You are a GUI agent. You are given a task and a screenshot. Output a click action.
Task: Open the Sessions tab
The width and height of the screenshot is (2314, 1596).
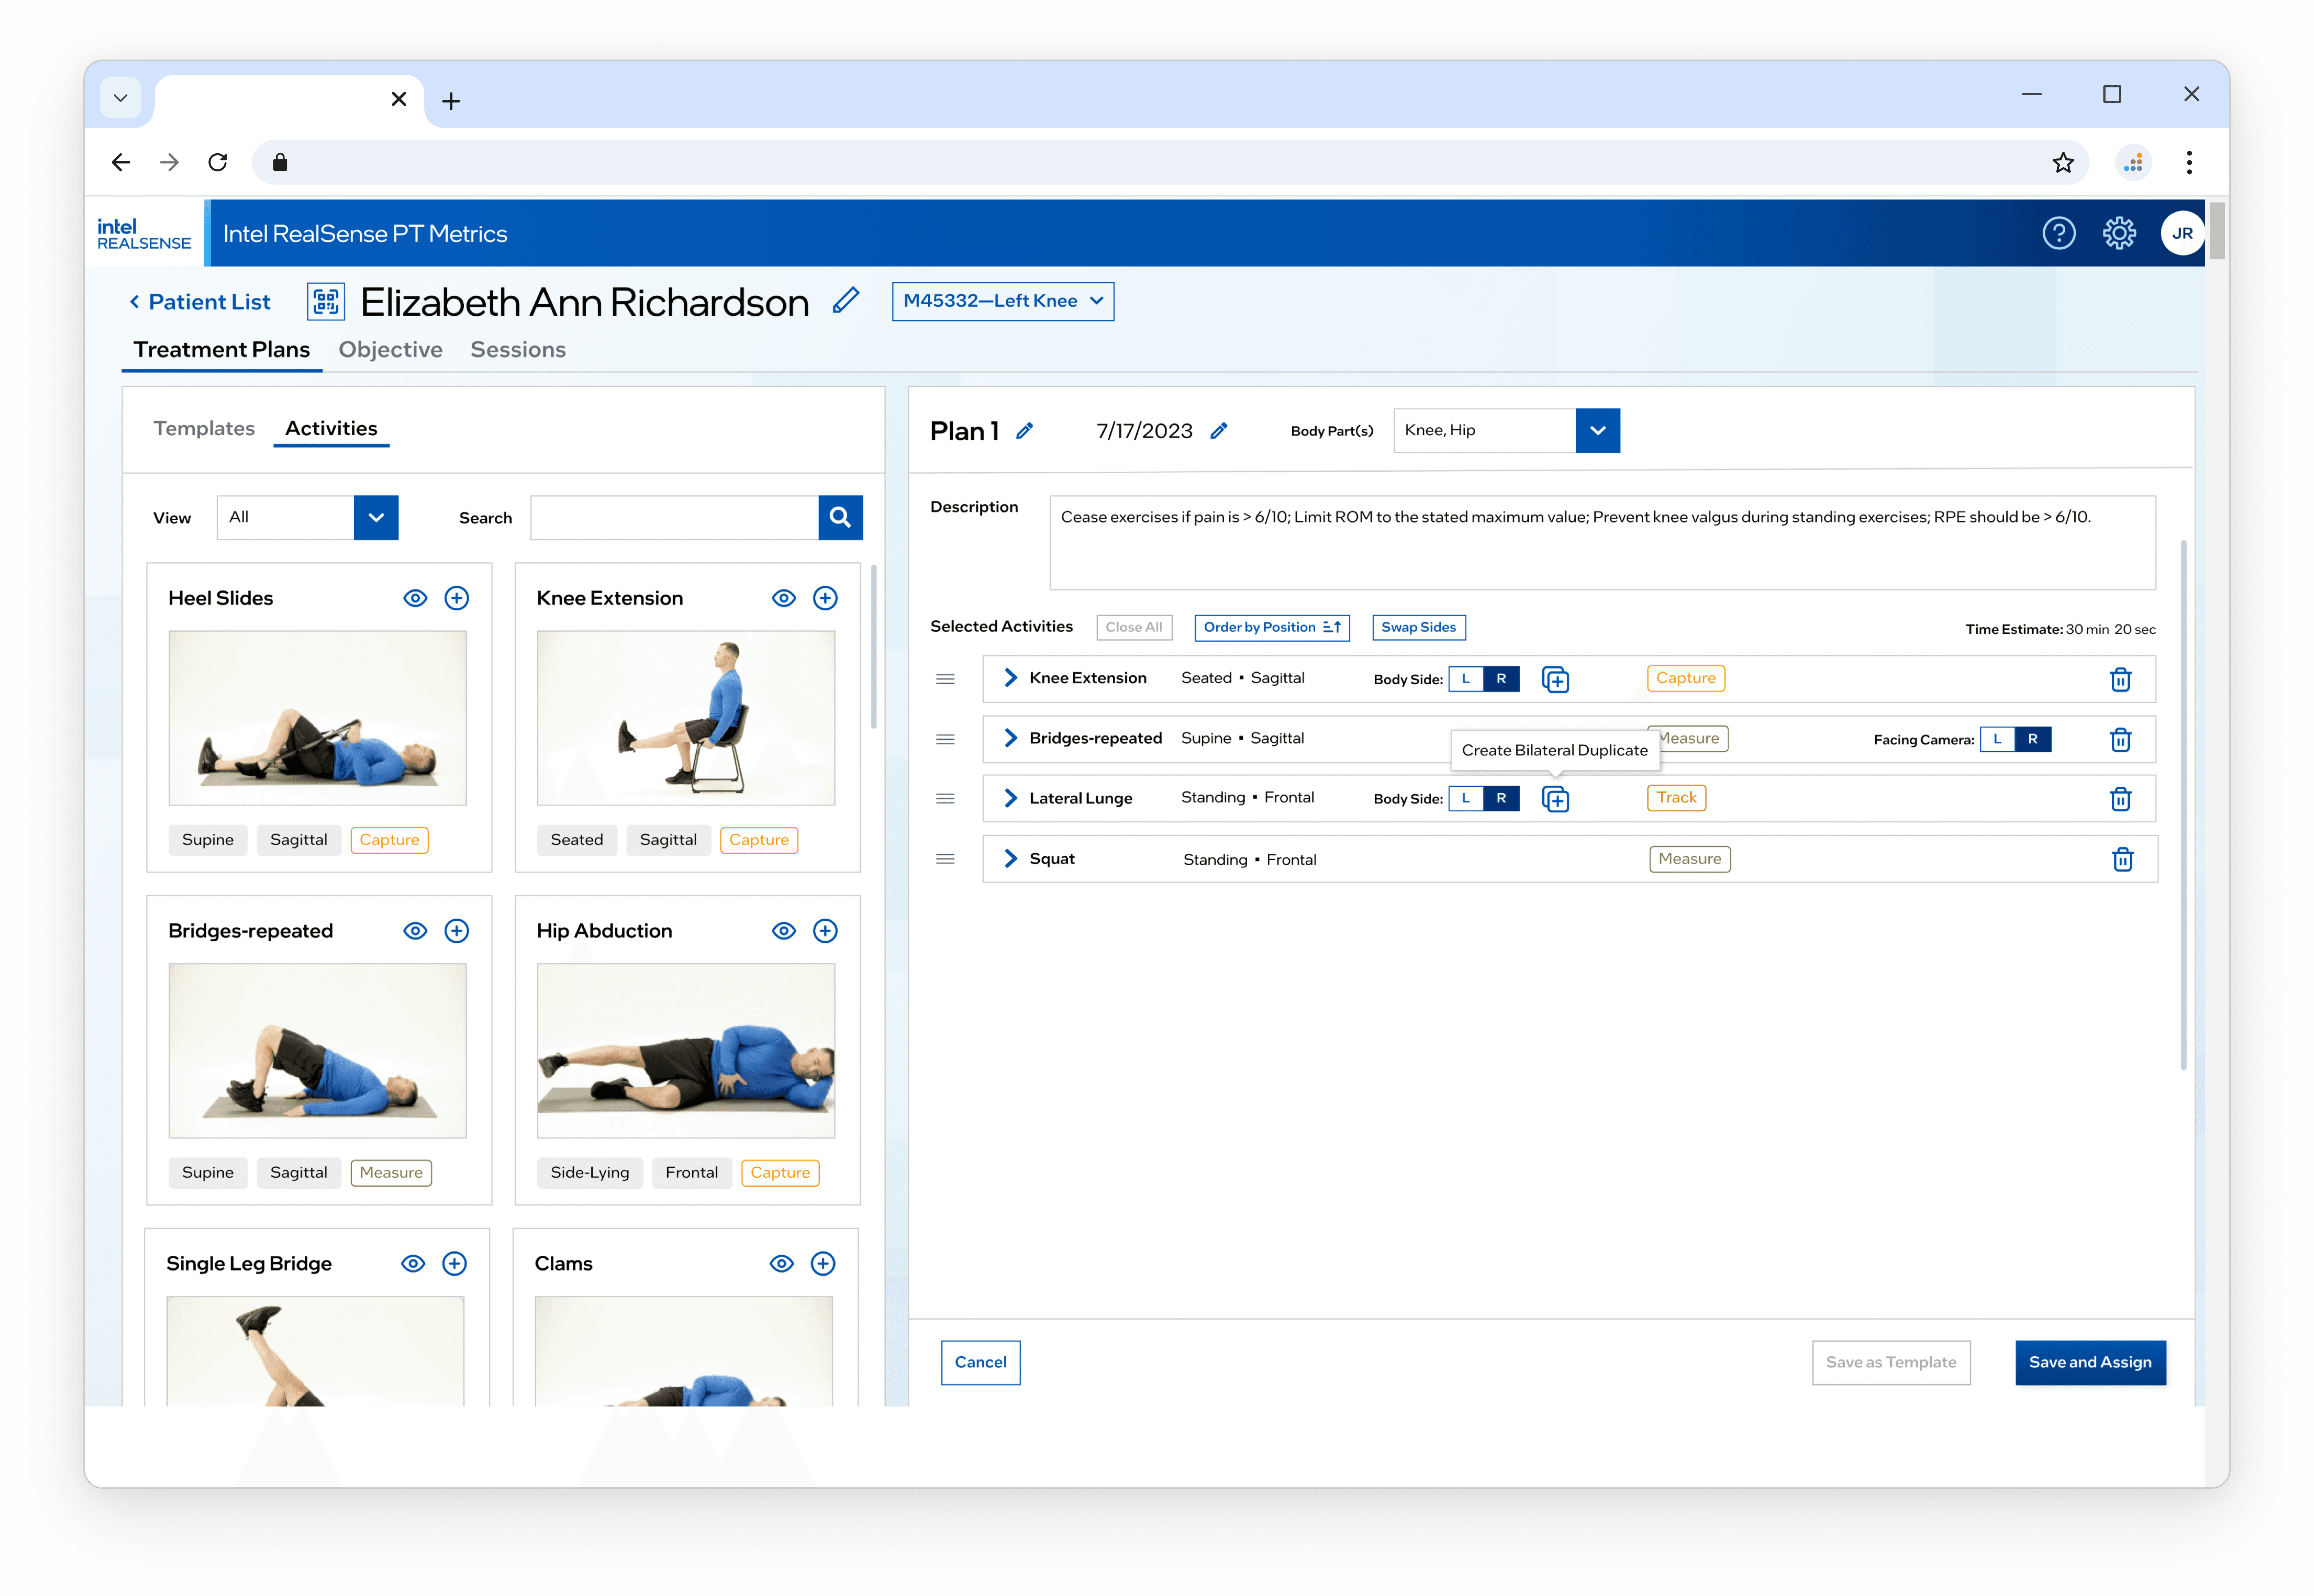coord(518,349)
